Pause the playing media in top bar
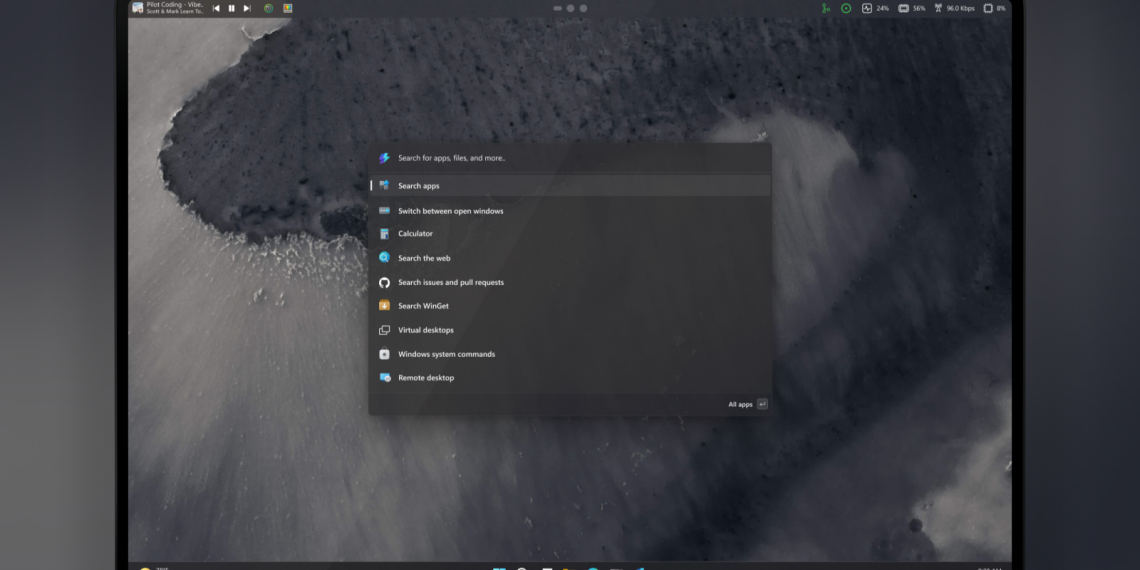 pyautogui.click(x=231, y=8)
